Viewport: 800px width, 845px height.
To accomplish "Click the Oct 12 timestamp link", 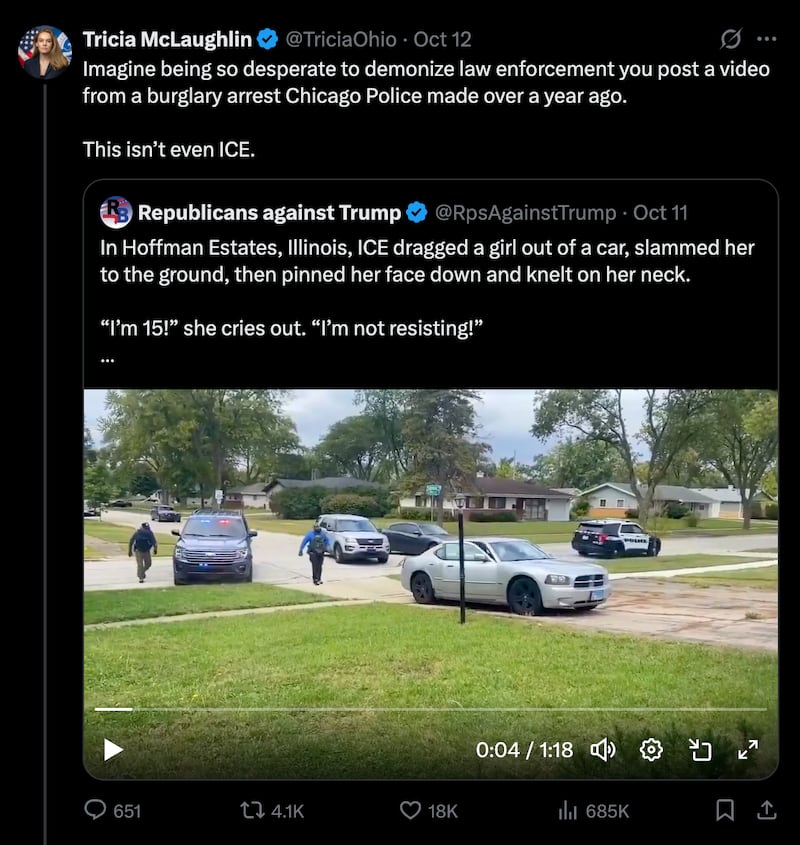I will click(442, 39).
